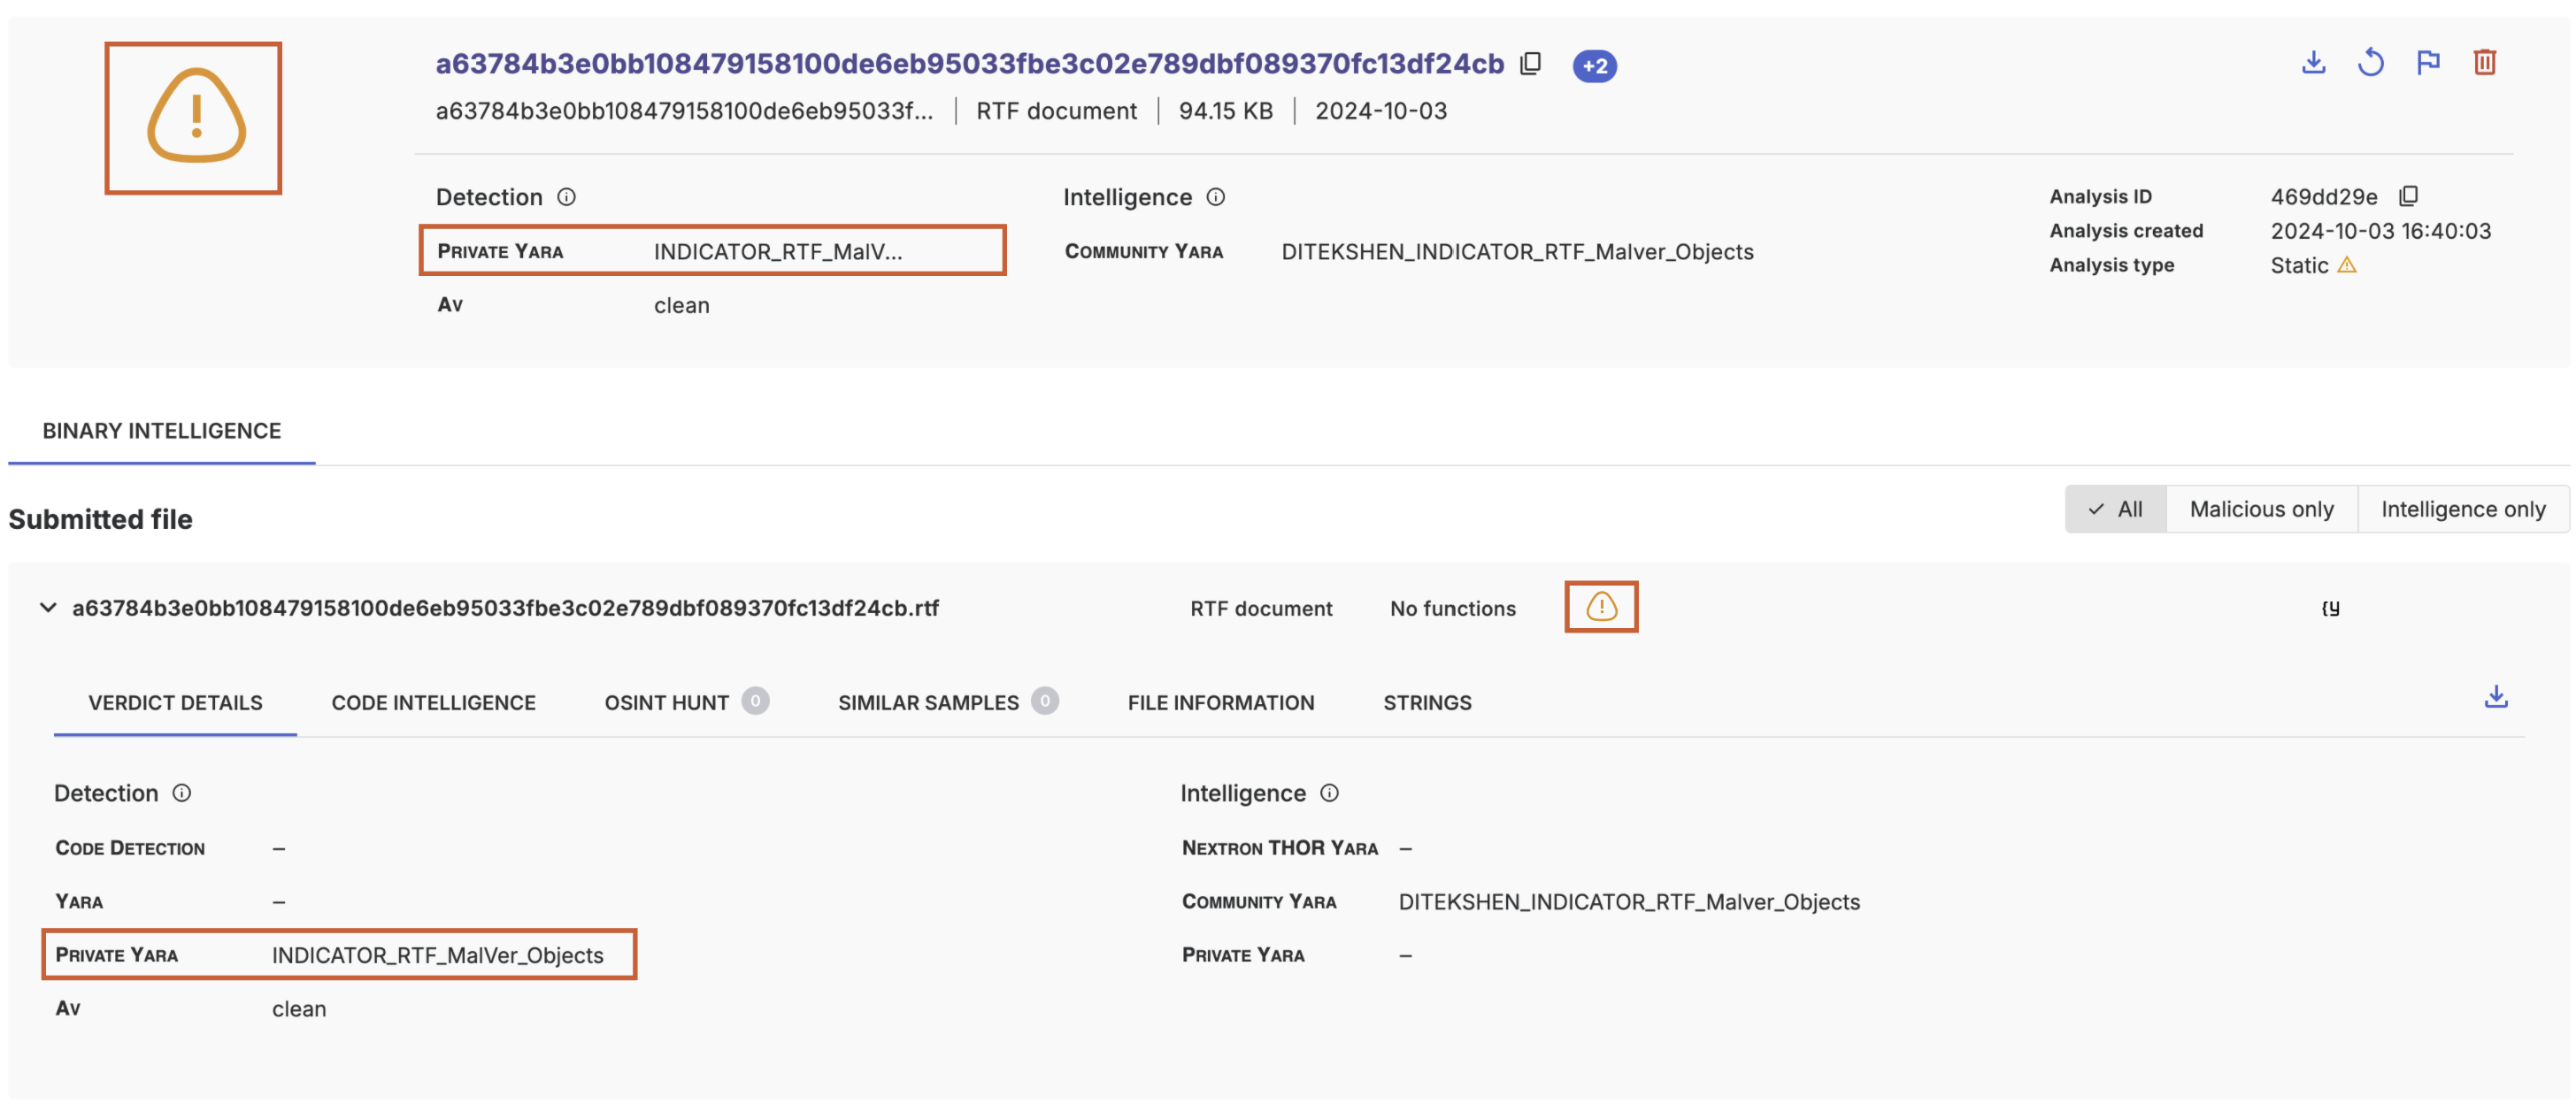Open the OSINT Hunt tab
Image resolution: width=2576 pixels, height=1111 pixels.
click(666, 703)
